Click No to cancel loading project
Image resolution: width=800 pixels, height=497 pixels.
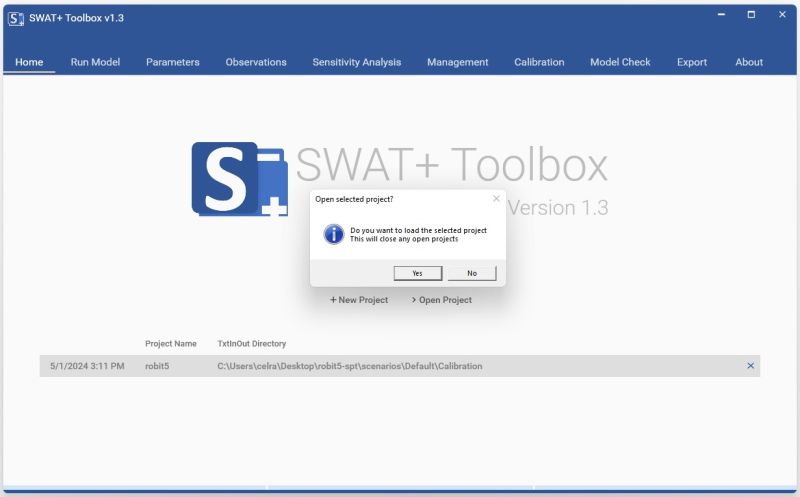coord(472,273)
